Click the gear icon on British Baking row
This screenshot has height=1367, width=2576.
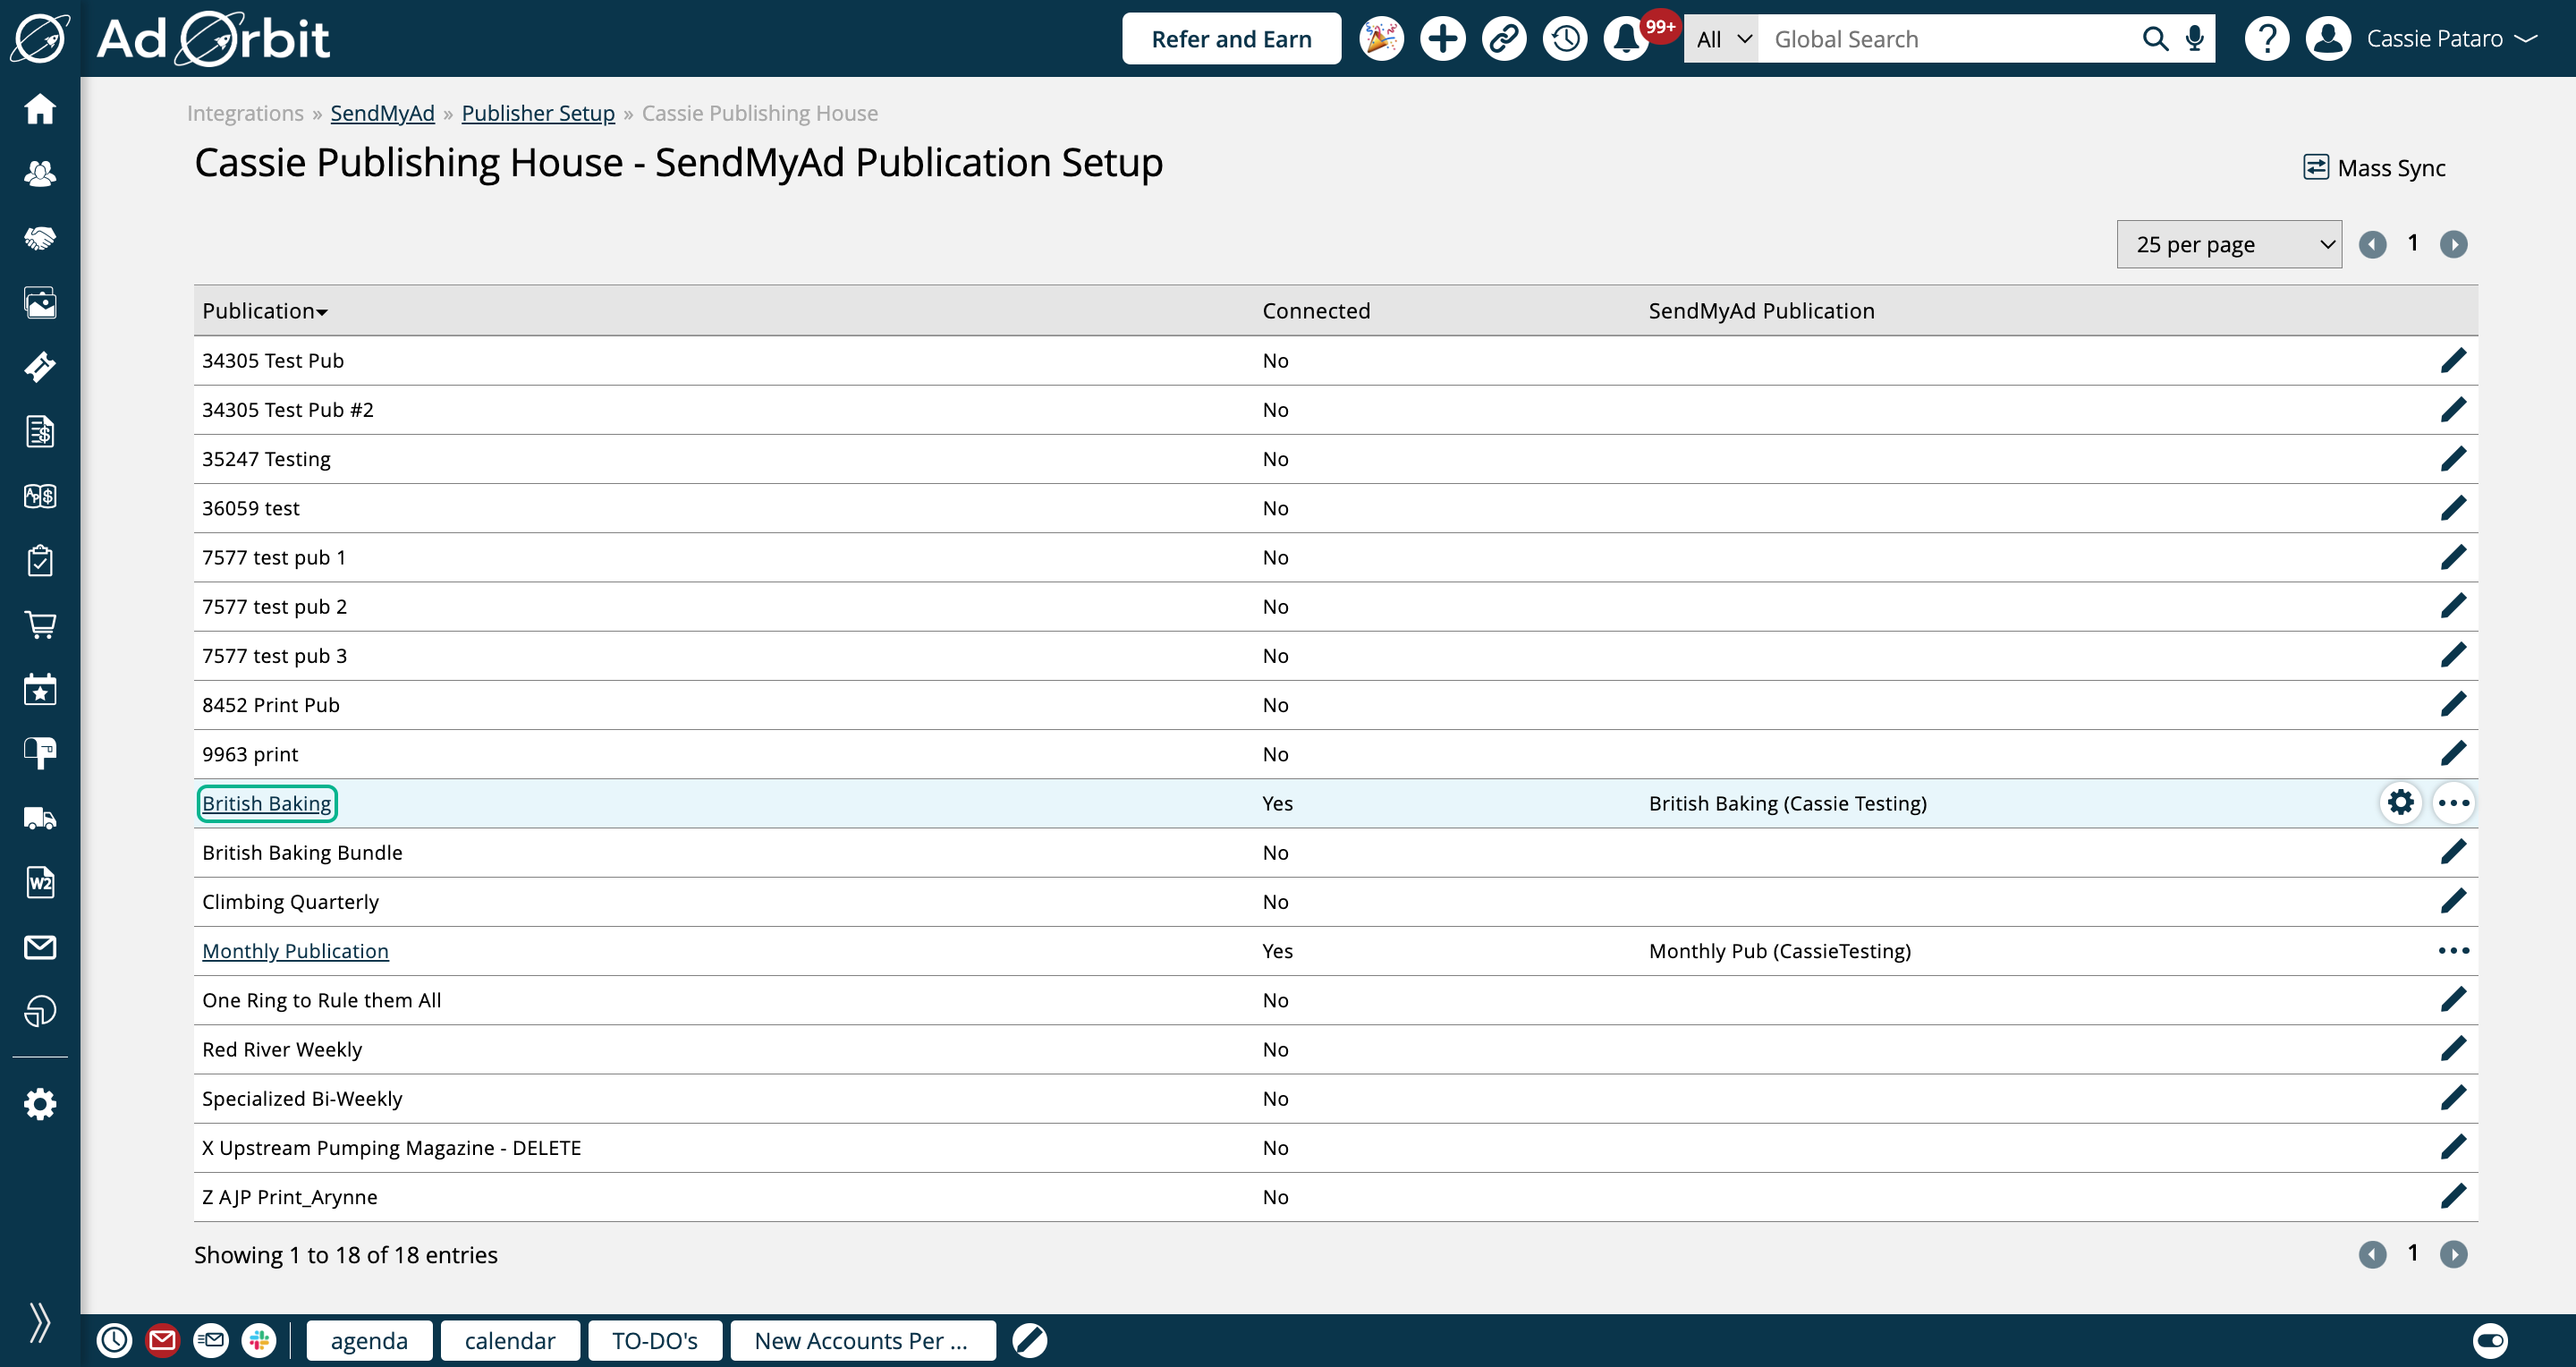coord(2400,802)
